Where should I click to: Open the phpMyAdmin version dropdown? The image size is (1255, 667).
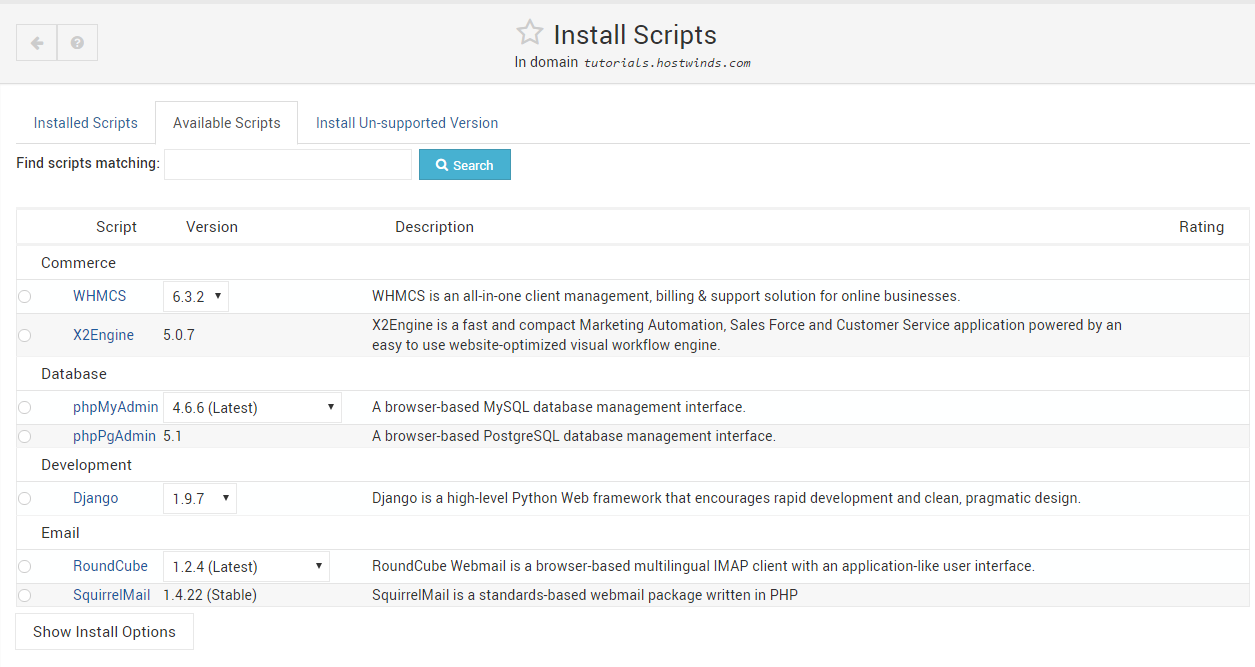pos(252,407)
